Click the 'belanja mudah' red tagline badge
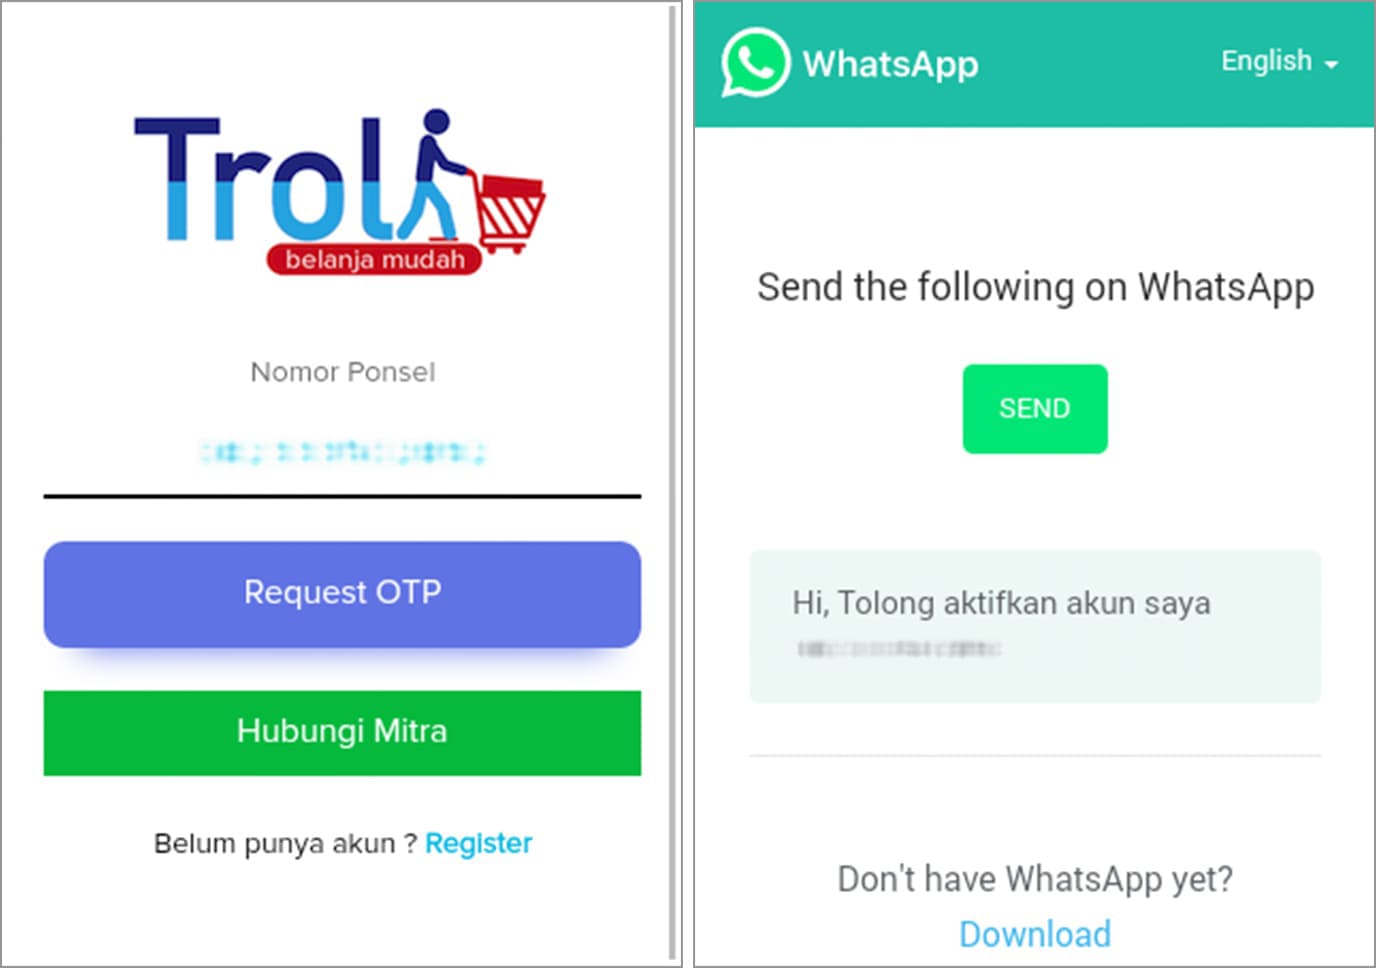This screenshot has width=1376, height=968. [374, 260]
